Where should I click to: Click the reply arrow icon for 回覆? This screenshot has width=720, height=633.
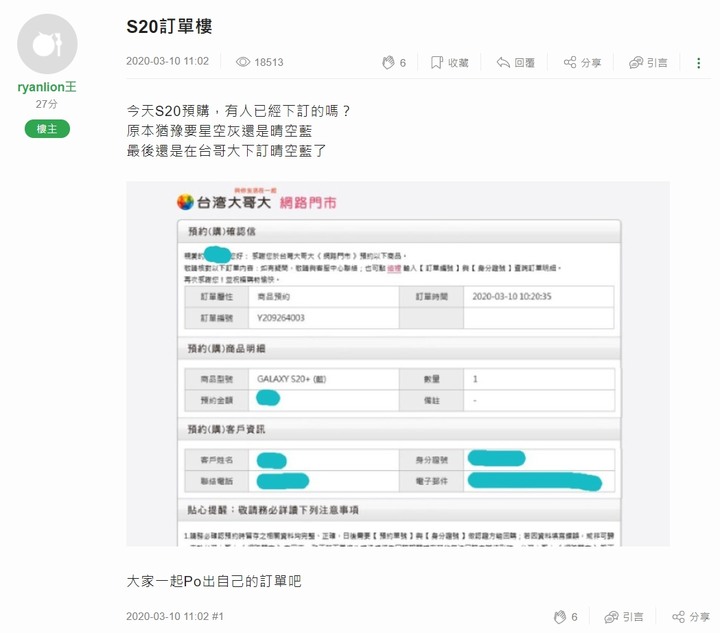(x=503, y=62)
